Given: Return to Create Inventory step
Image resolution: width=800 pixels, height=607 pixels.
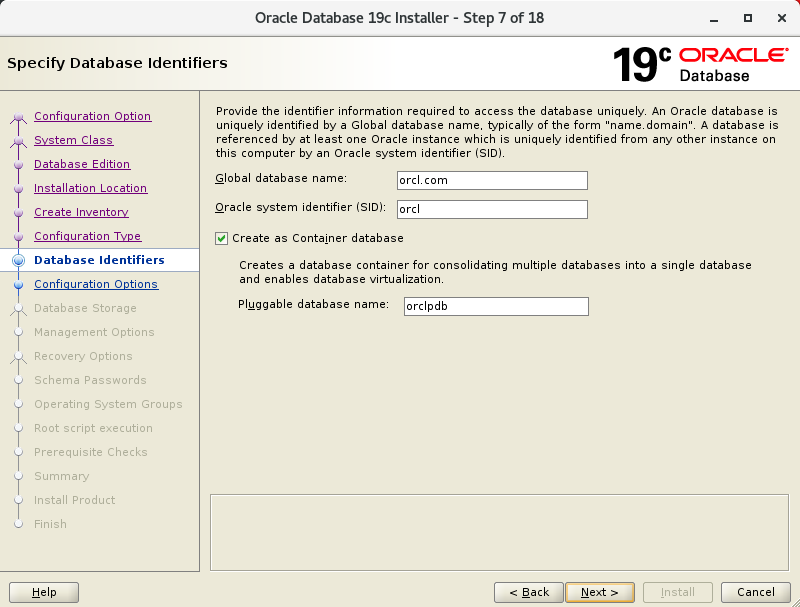Looking at the screenshot, I should 81,212.
